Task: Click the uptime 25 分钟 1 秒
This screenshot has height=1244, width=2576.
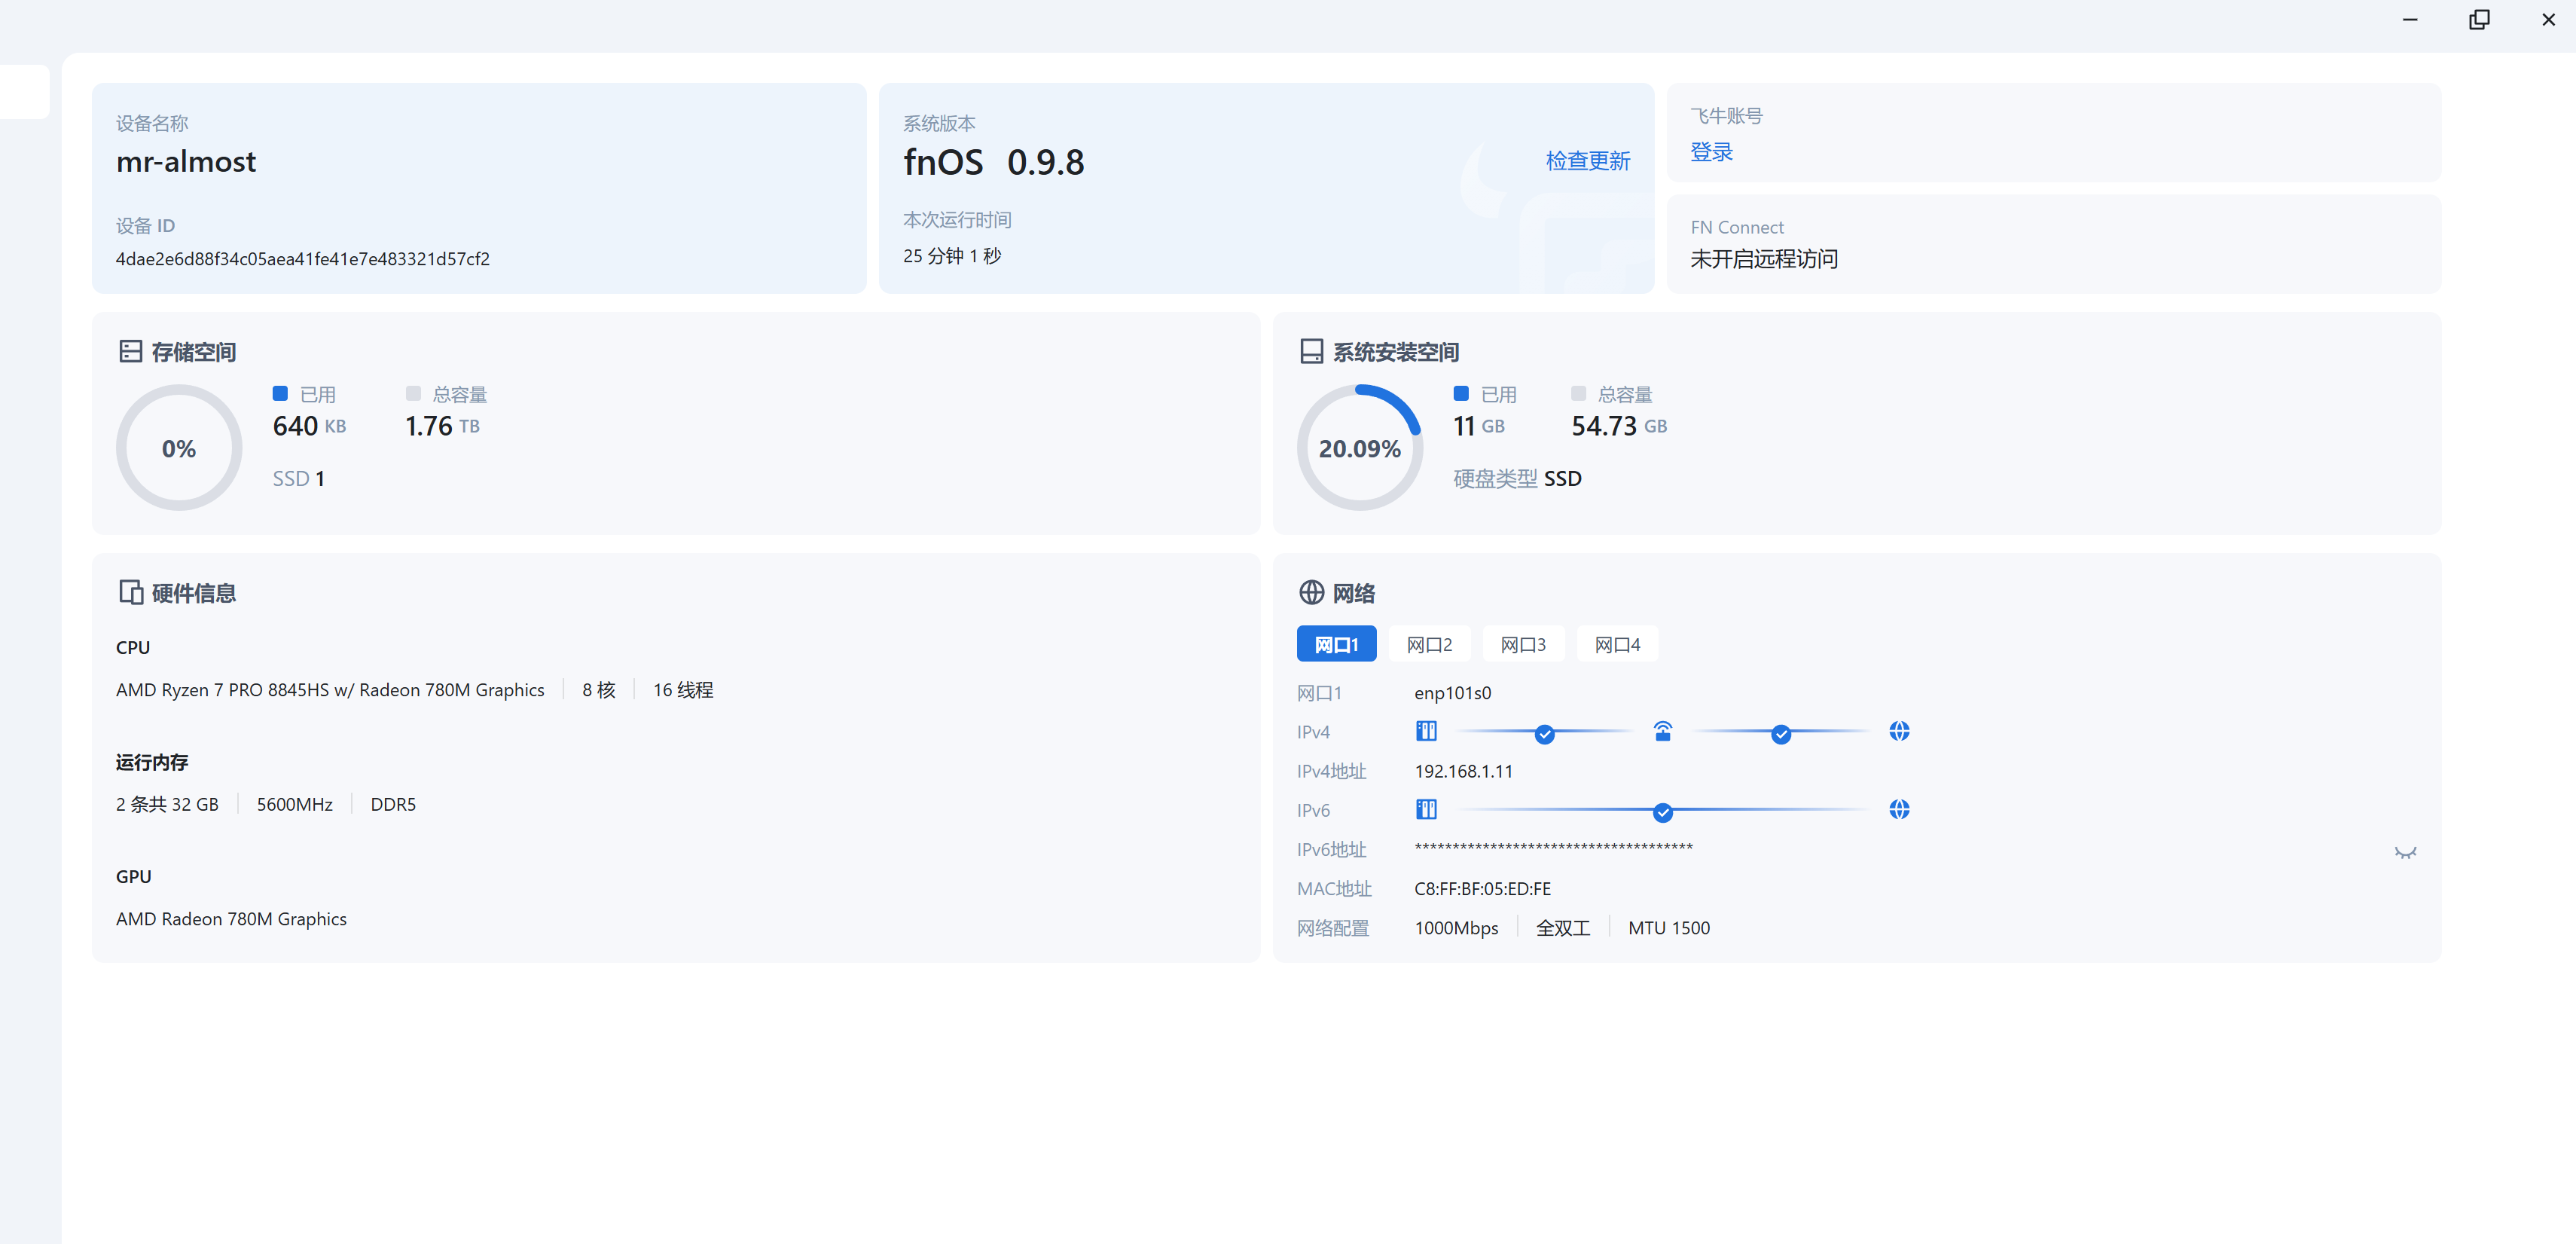Action: [952, 256]
